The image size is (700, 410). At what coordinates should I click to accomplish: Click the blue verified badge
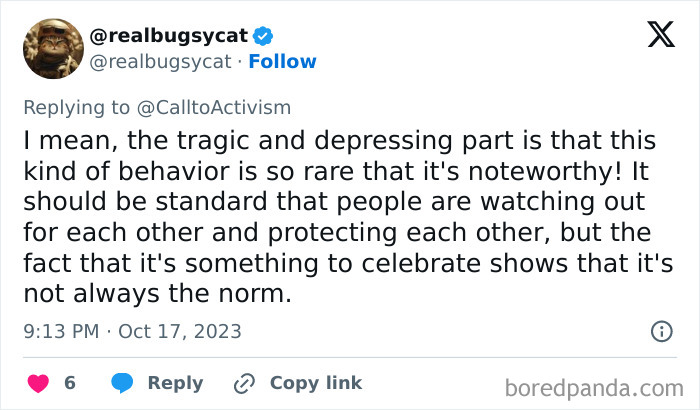click(x=263, y=37)
